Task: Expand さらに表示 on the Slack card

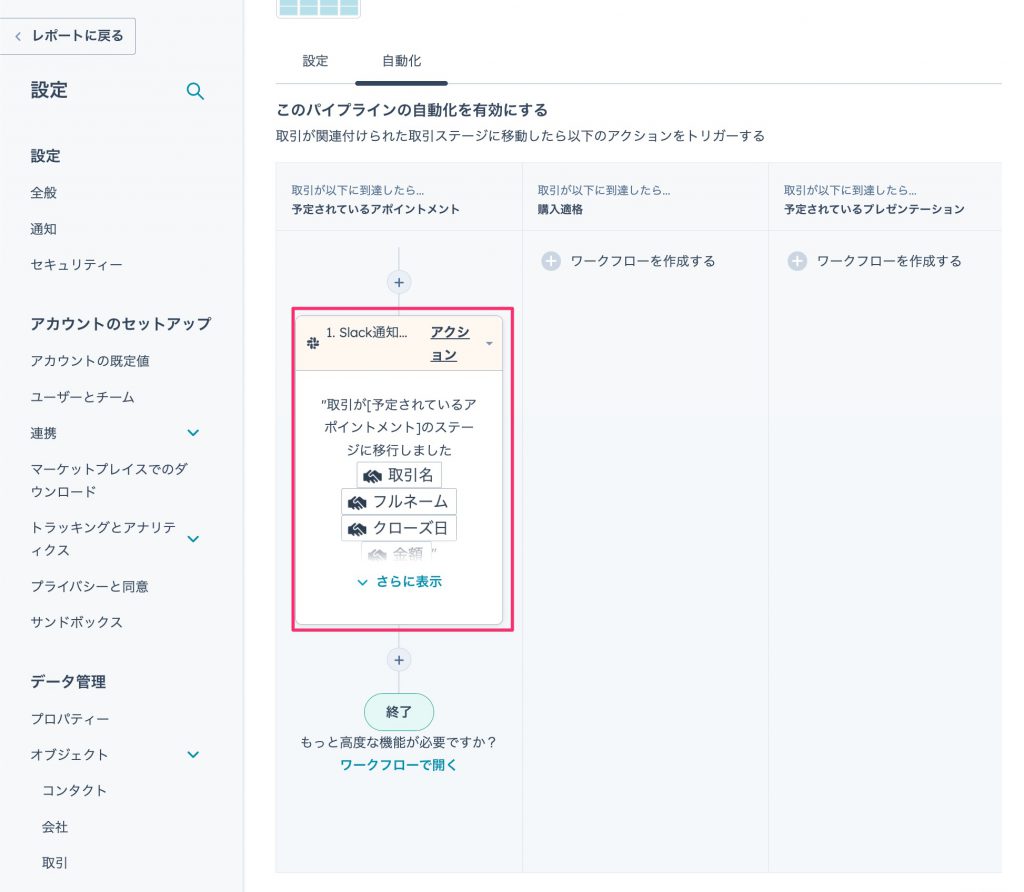Action: (399, 581)
